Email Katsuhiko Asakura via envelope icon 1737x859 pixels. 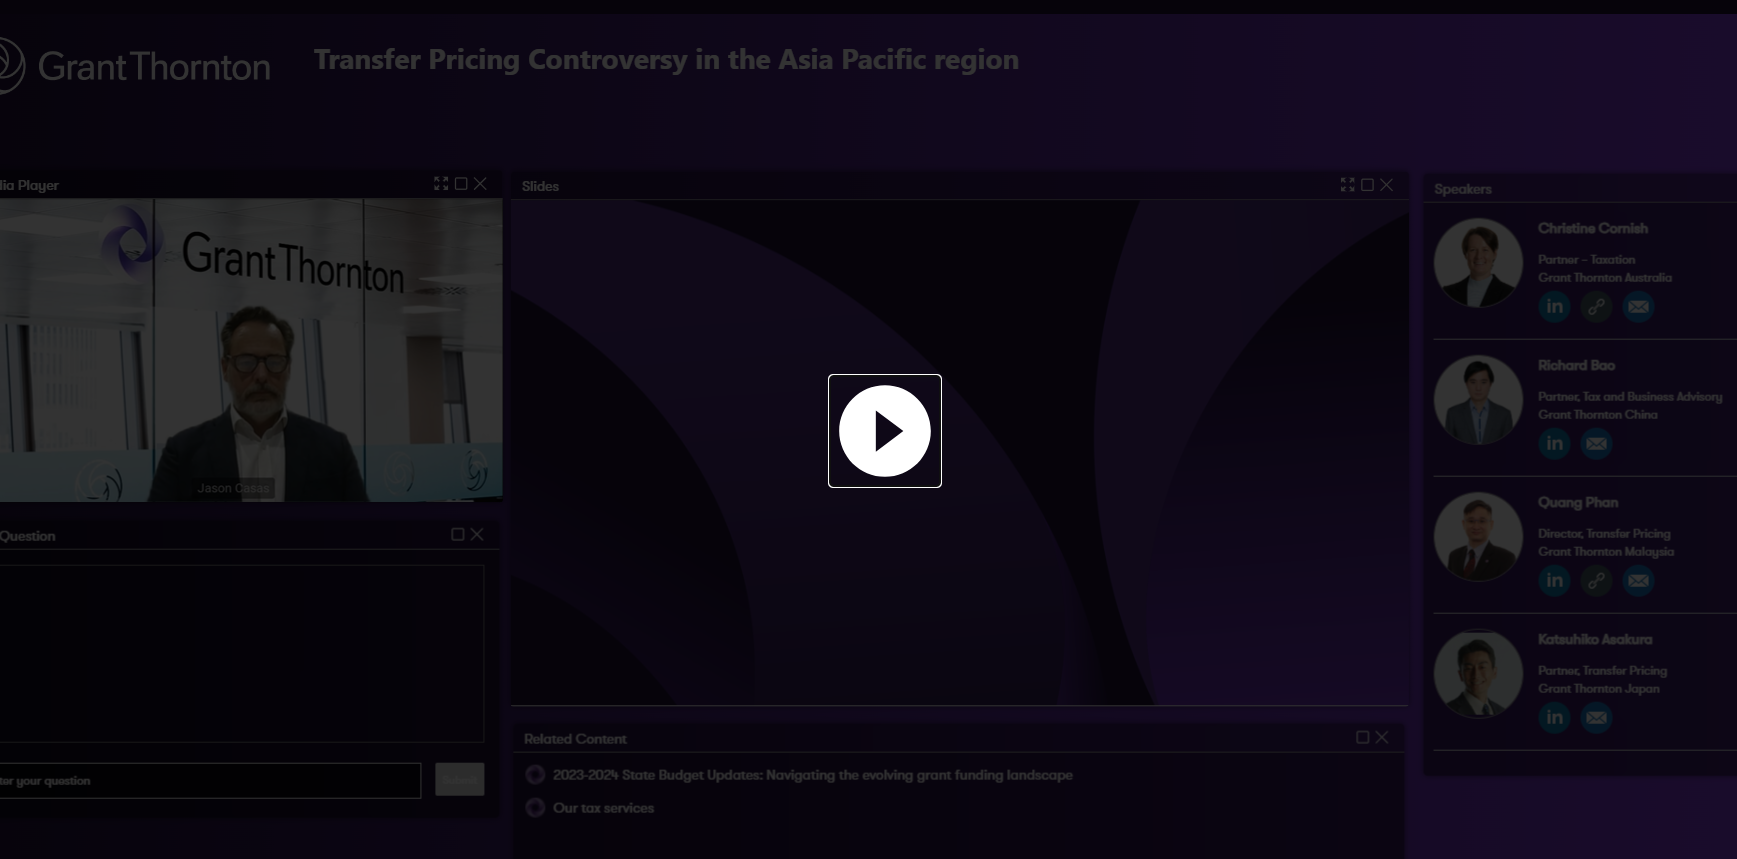coord(1596,718)
